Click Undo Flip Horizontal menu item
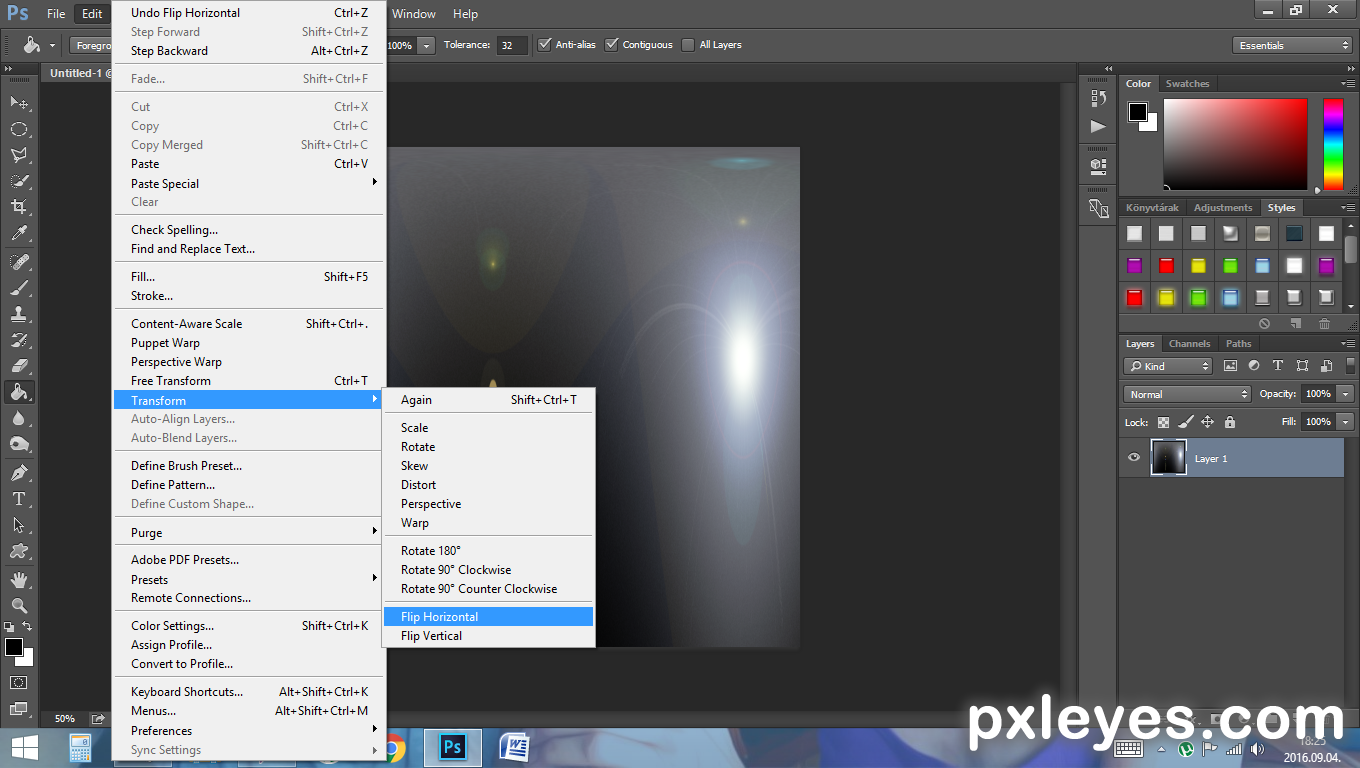The width and height of the screenshot is (1360, 768). [249, 13]
